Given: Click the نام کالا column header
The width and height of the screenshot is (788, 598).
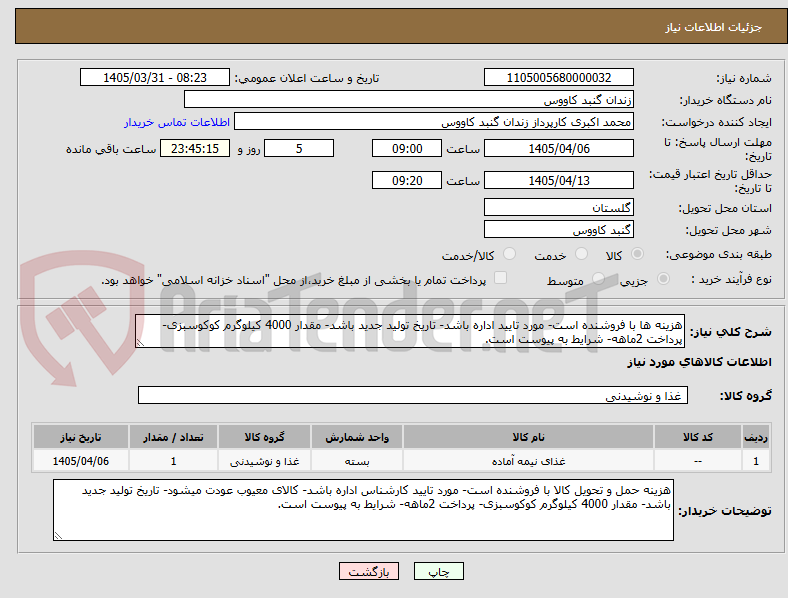Looking at the screenshot, I should pyautogui.click(x=528, y=437).
